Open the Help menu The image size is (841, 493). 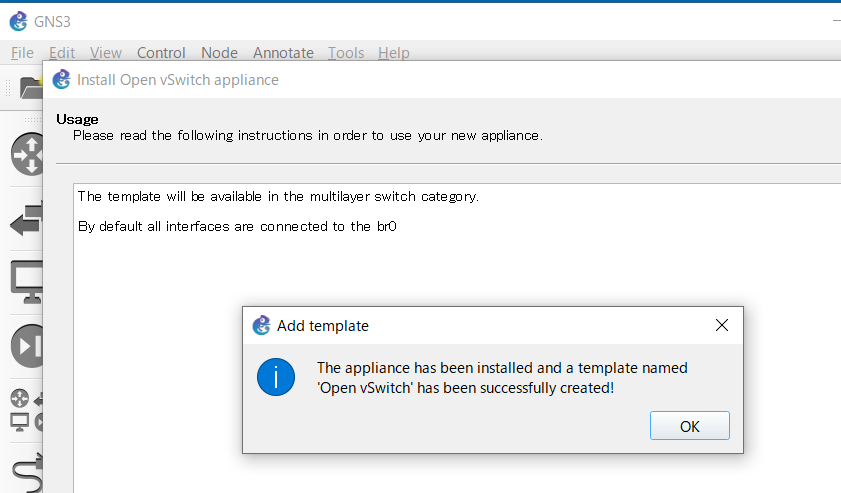[394, 53]
